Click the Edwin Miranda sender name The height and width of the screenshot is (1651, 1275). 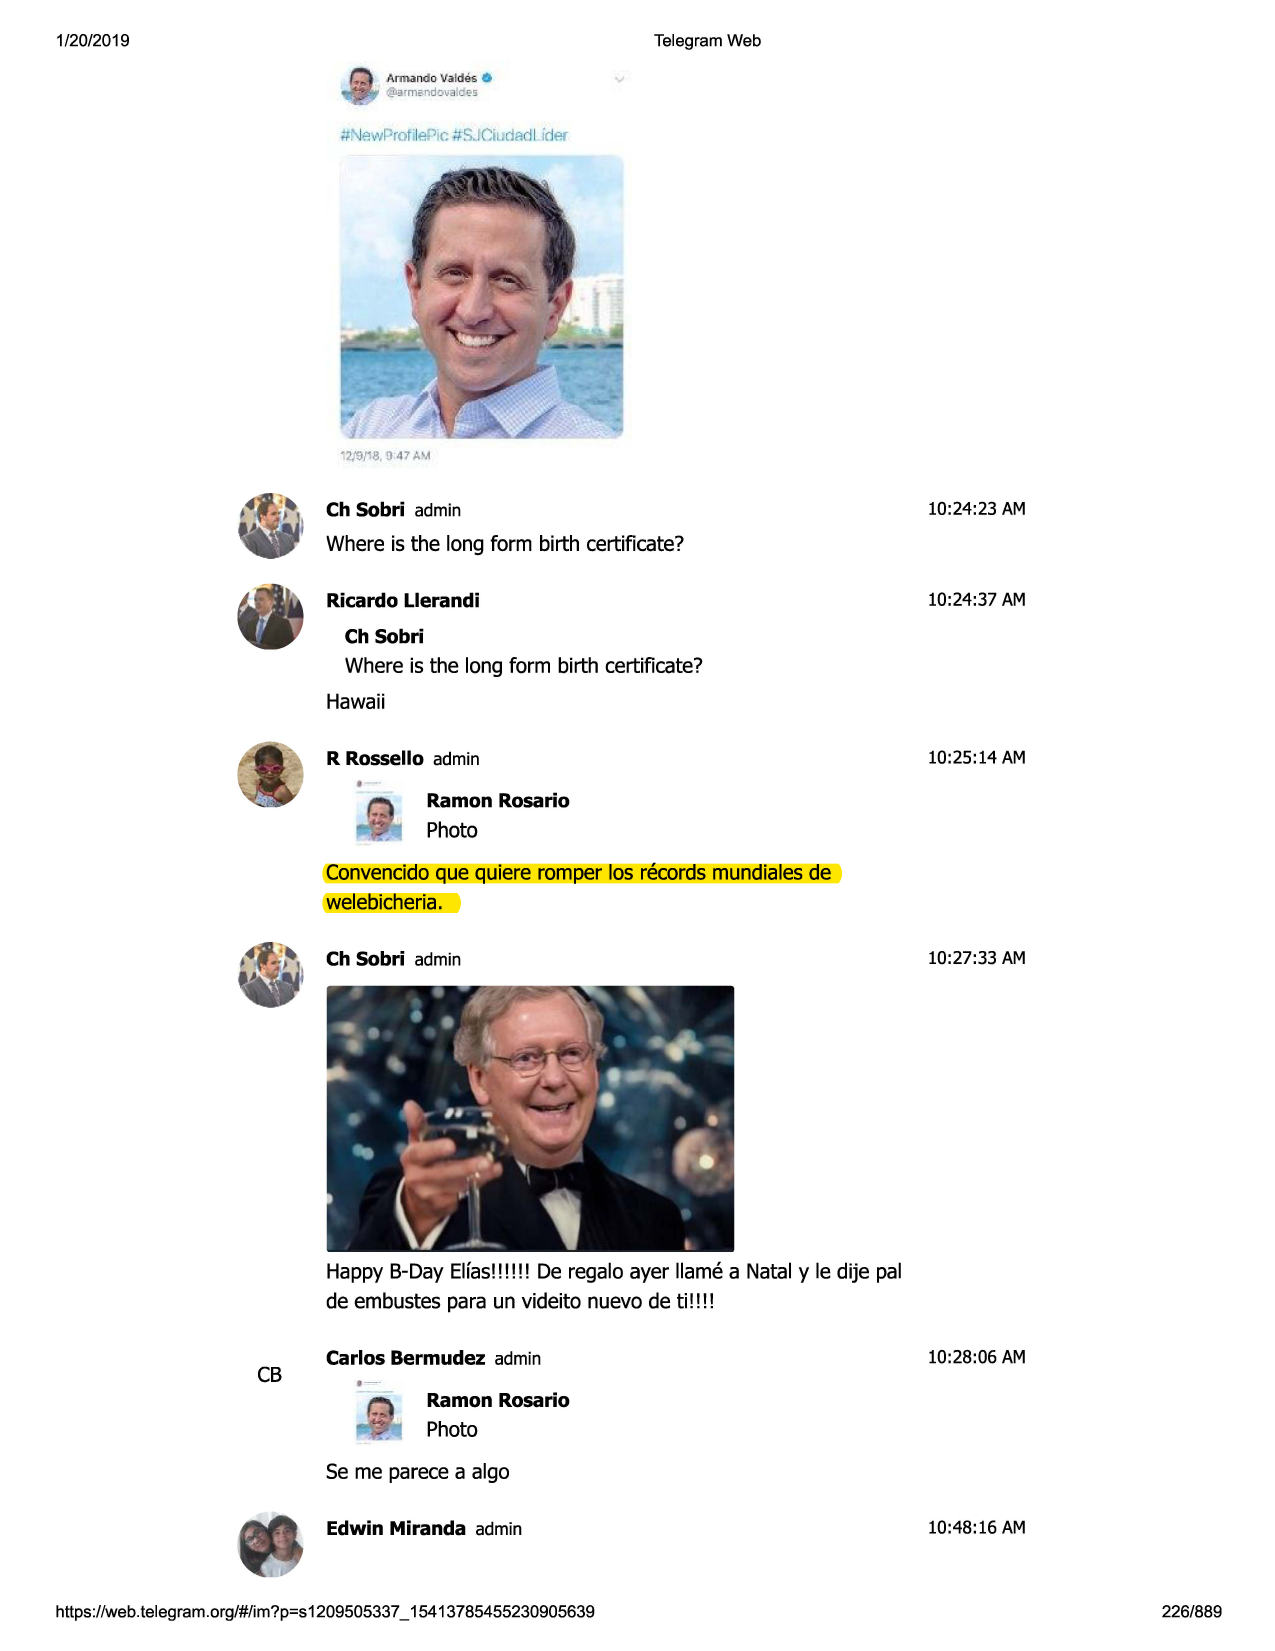[396, 1528]
